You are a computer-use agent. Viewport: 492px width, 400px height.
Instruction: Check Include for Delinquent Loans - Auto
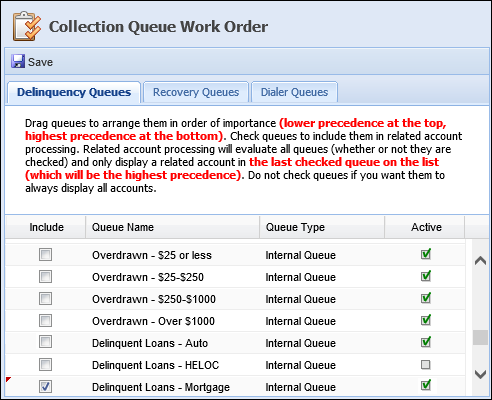tap(45, 342)
